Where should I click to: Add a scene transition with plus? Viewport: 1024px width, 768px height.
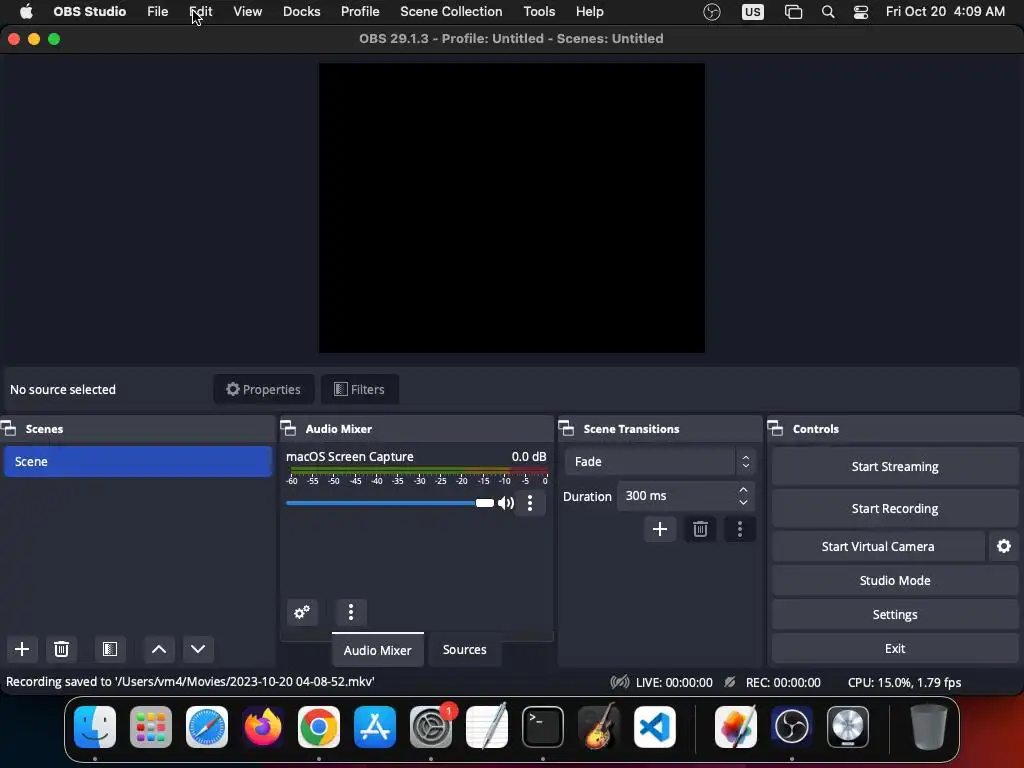(x=660, y=529)
